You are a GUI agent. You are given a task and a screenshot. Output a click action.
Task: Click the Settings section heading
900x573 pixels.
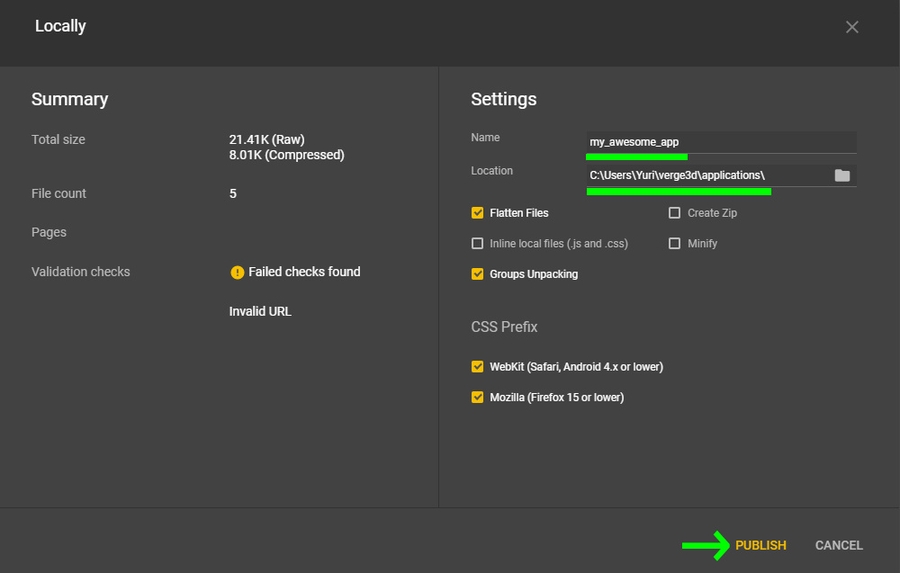click(x=503, y=99)
